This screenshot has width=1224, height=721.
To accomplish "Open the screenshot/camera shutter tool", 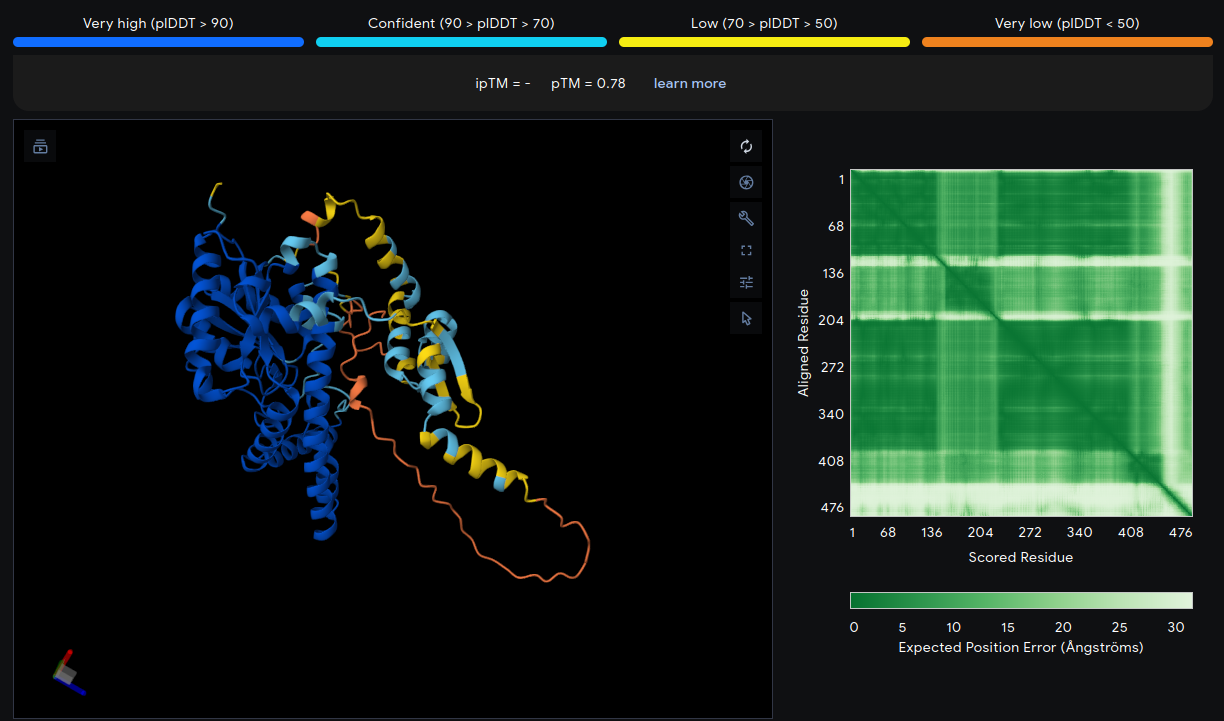I will tap(745, 183).
